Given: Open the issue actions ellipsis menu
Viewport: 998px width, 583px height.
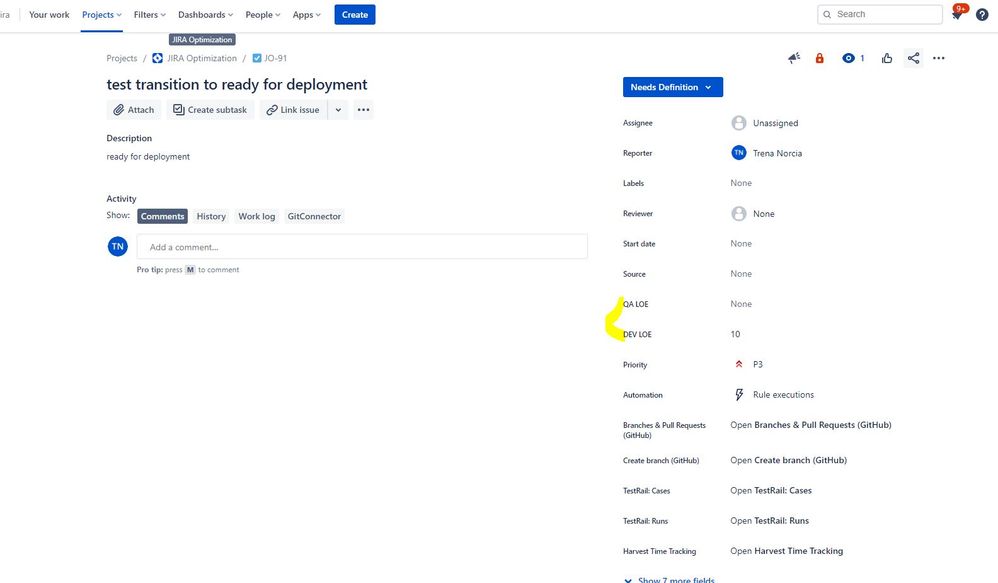Looking at the screenshot, I should (939, 58).
